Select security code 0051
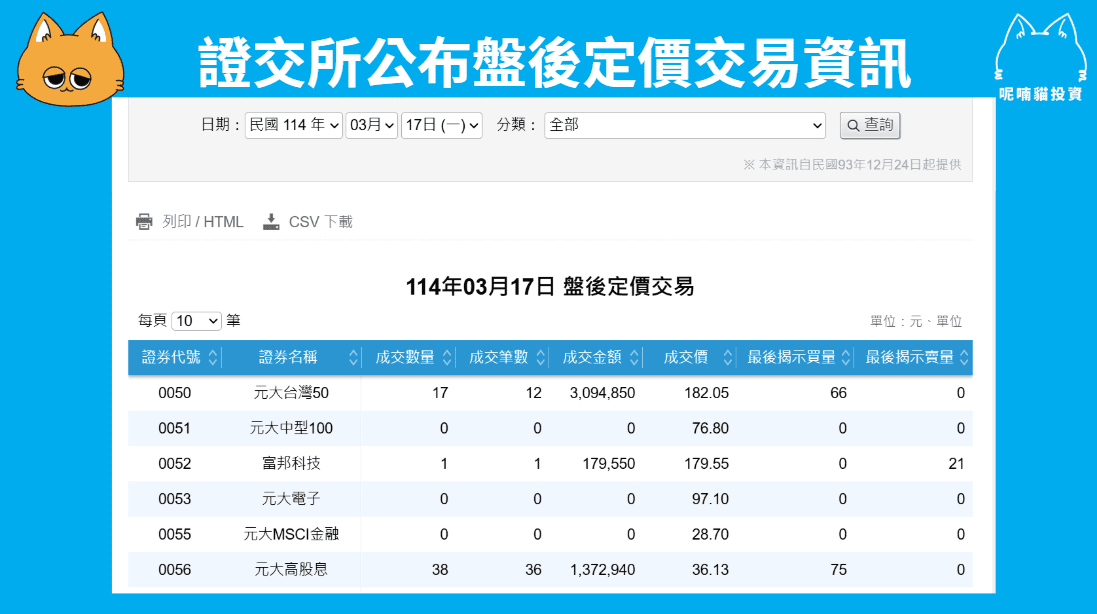1097x614 pixels. pyautogui.click(x=175, y=428)
